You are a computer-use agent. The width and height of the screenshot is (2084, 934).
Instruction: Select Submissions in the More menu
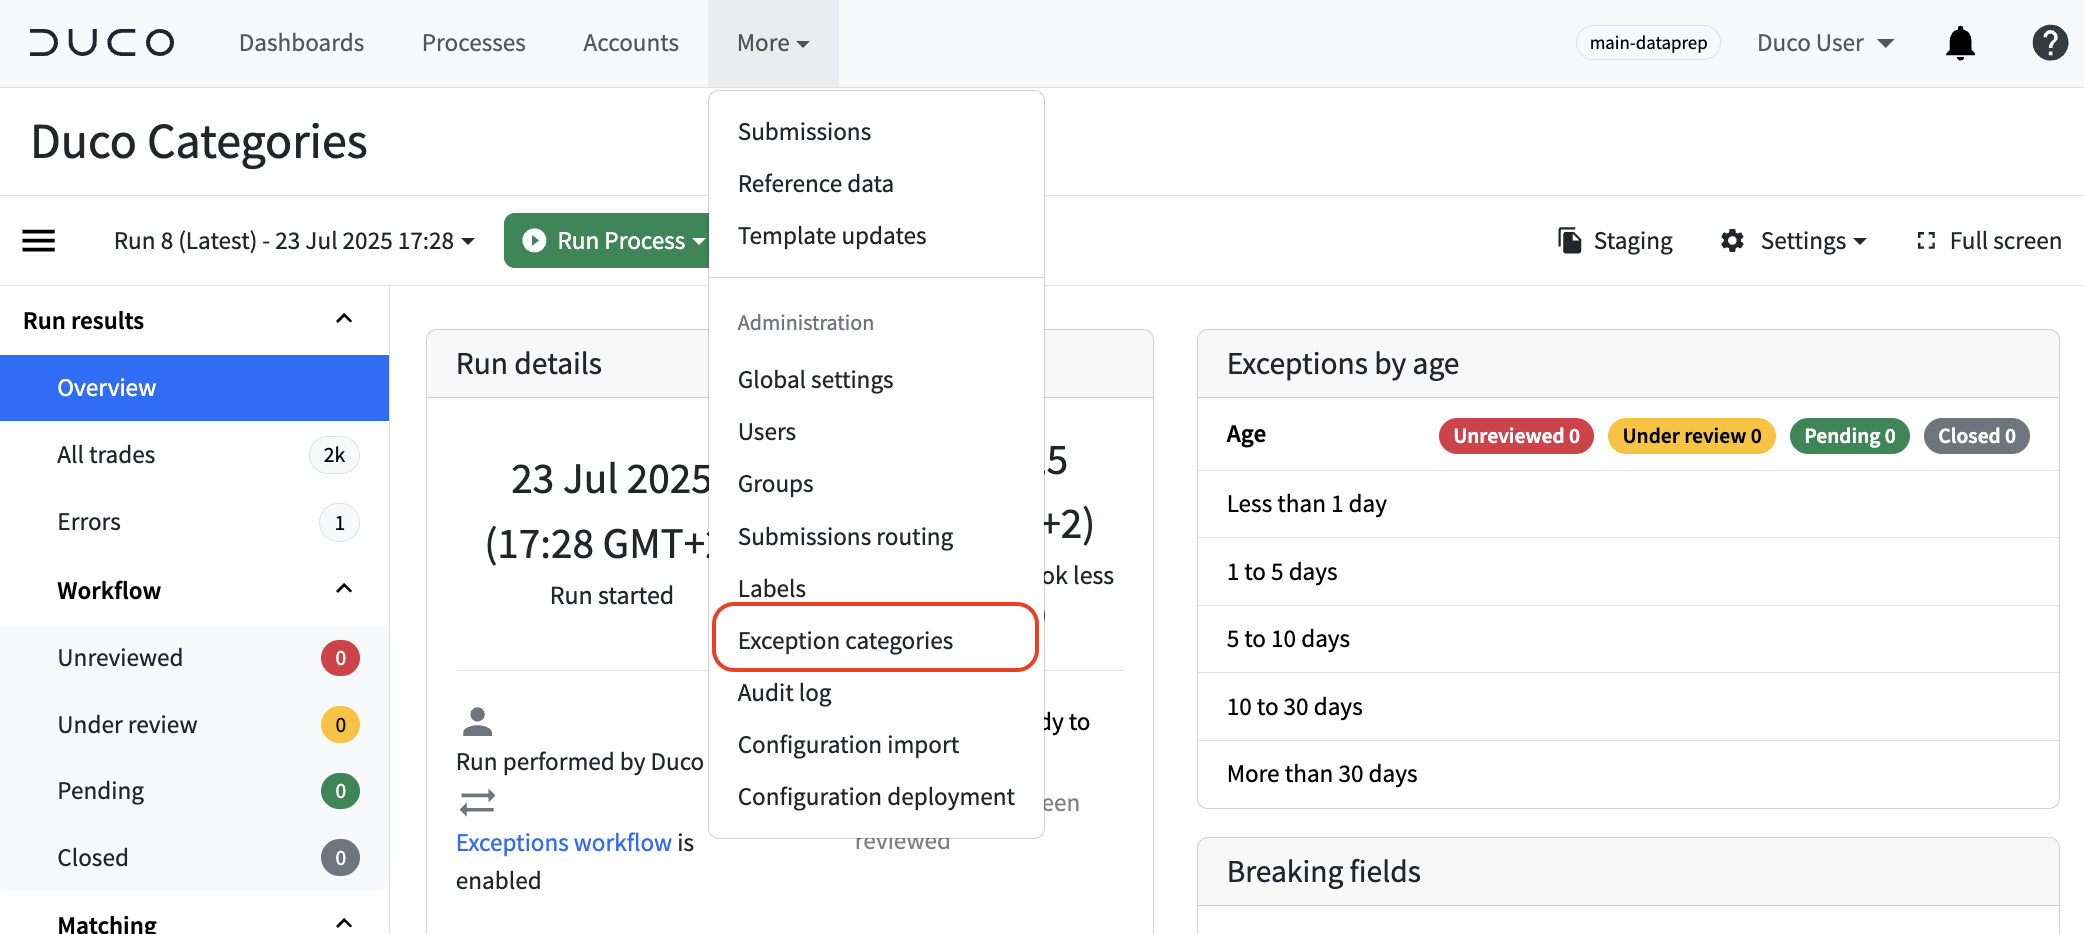876,132
